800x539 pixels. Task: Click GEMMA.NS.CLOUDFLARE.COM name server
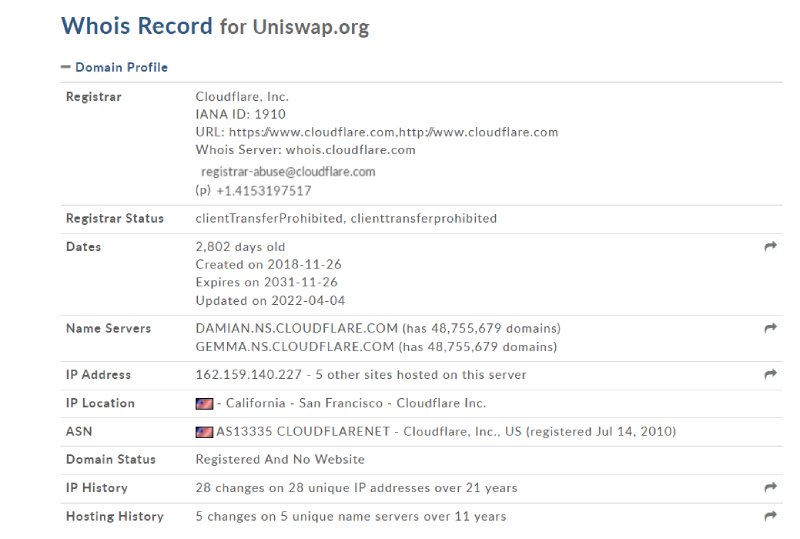coord(295,347)
